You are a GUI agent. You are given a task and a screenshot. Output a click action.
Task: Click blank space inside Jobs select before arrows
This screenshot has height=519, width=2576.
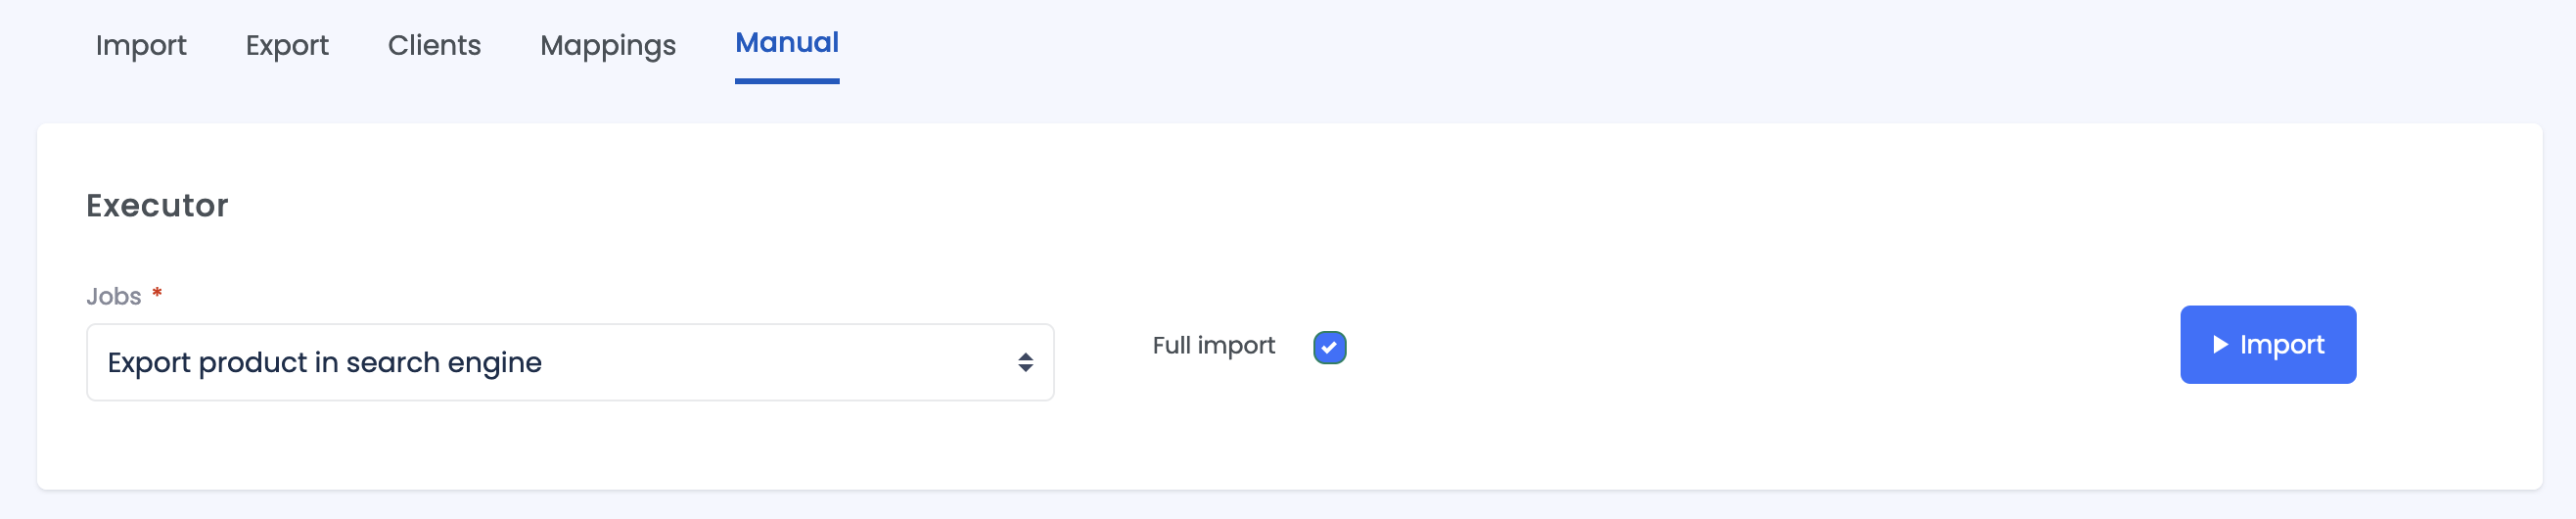[x=780, y=362]
